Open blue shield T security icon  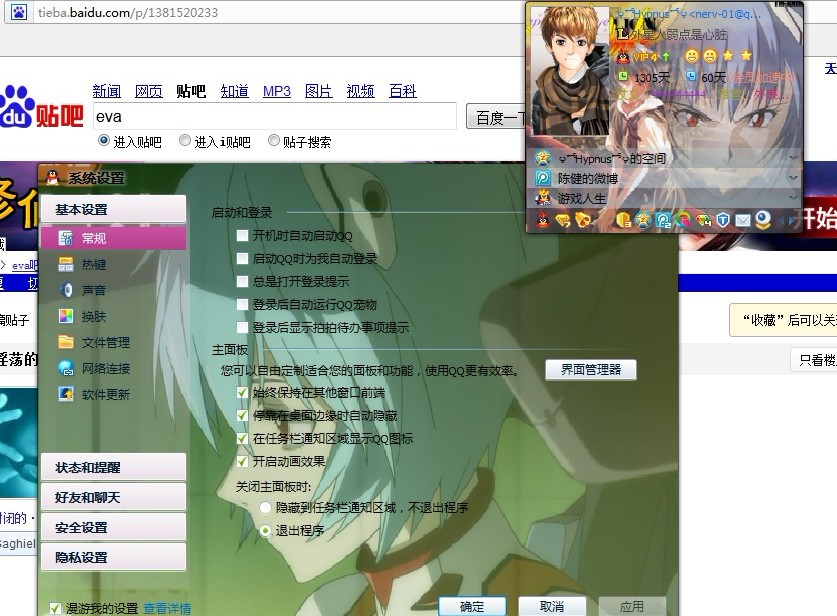tap(723, 219)
